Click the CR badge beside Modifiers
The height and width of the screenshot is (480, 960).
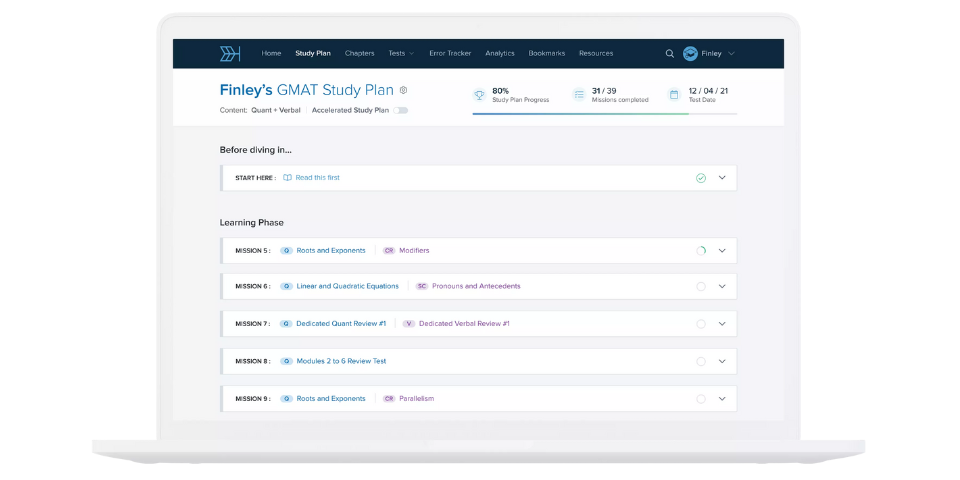click(389, 250)
